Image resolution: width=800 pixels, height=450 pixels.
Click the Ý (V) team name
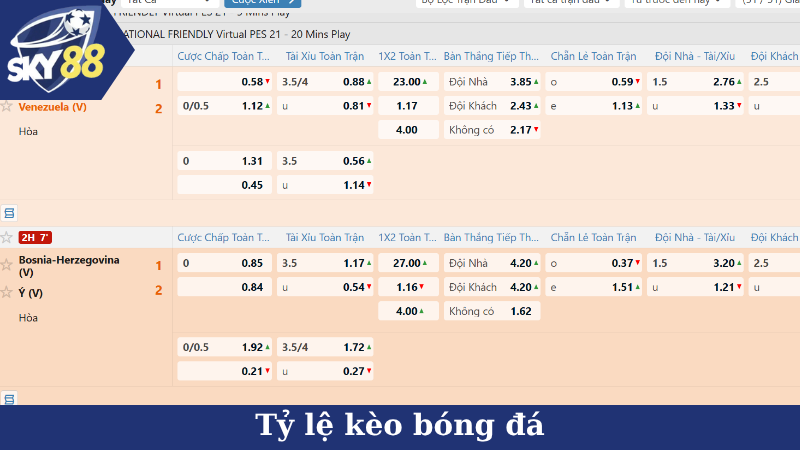pos(31,293)
